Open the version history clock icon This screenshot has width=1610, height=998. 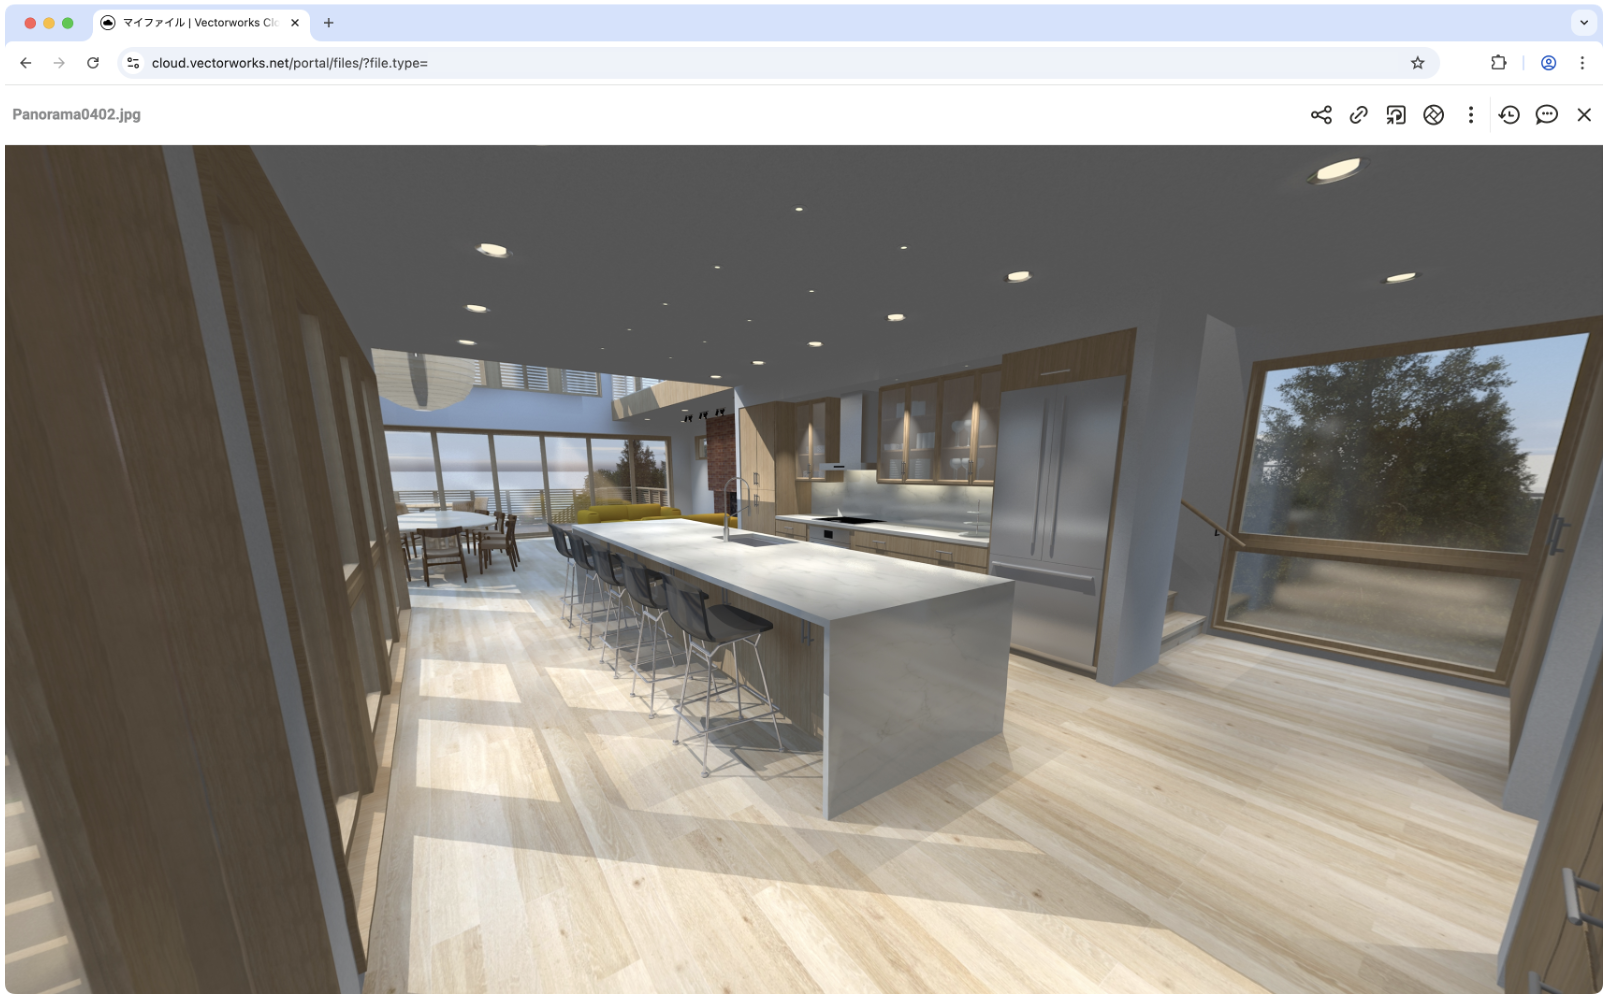pyautogui.click(x=1509, y=115)
